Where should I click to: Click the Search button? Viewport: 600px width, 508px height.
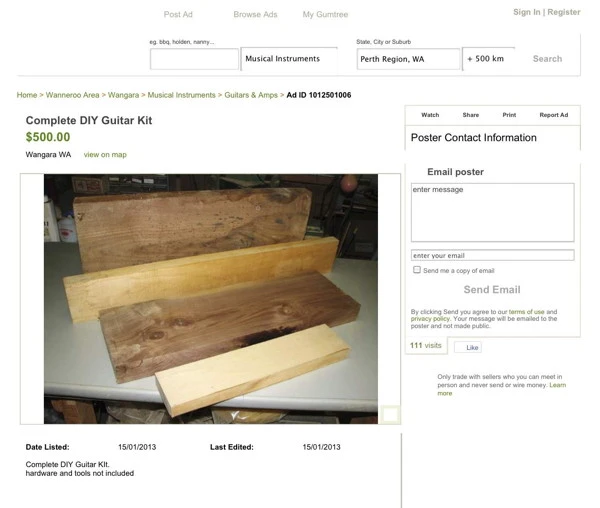click(547, 59)
